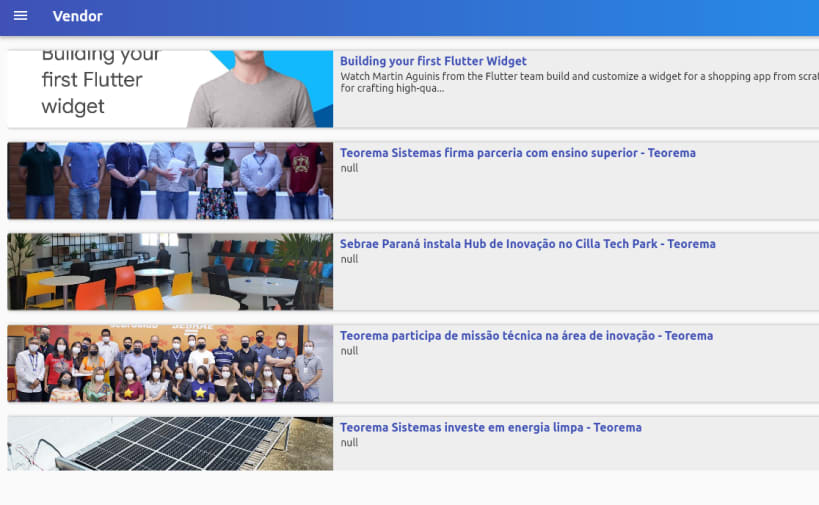Open 'Teorema participa de missão técnica' link
Screen dimensions: 819x505
(526, 336)
